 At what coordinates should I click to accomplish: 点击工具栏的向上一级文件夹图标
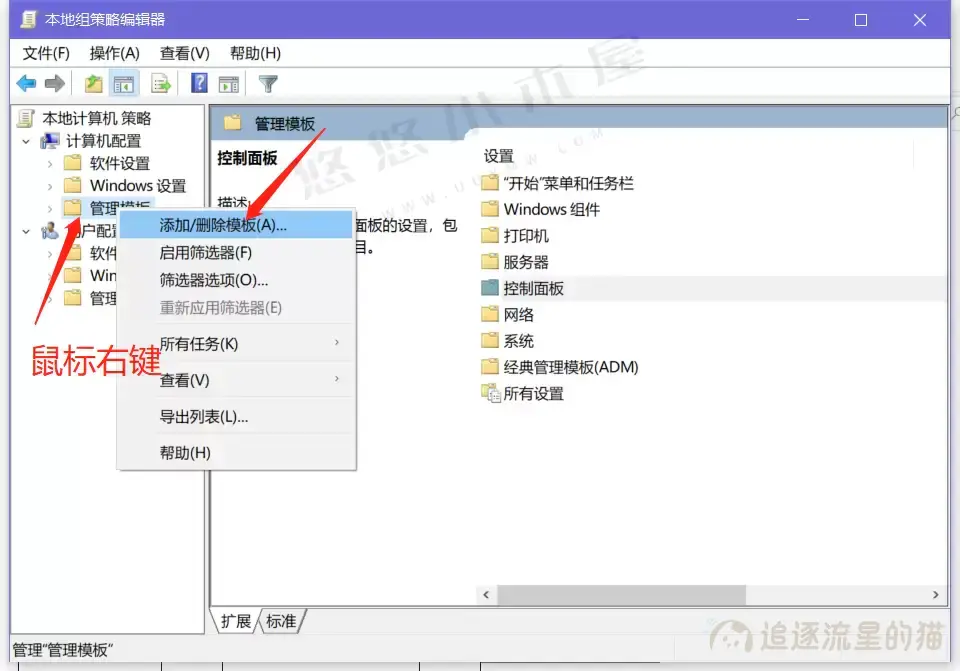[x=93, y=83]
